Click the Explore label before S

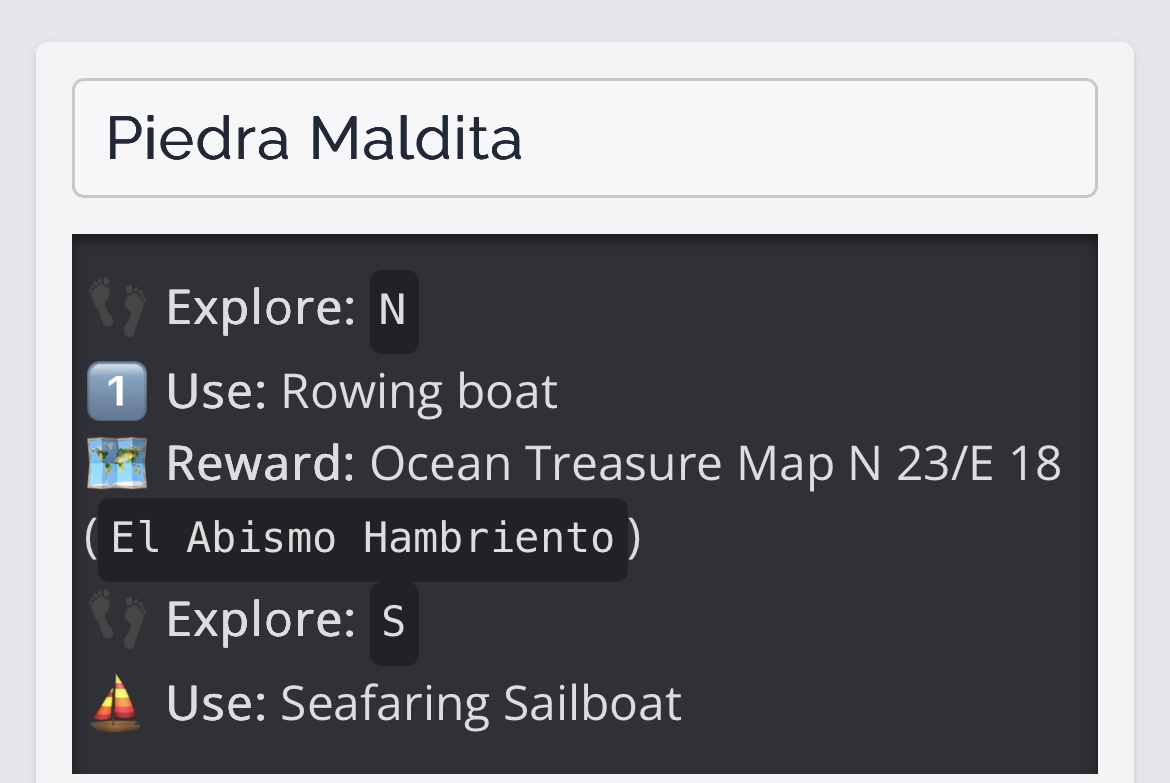click(x=260, y=619)
